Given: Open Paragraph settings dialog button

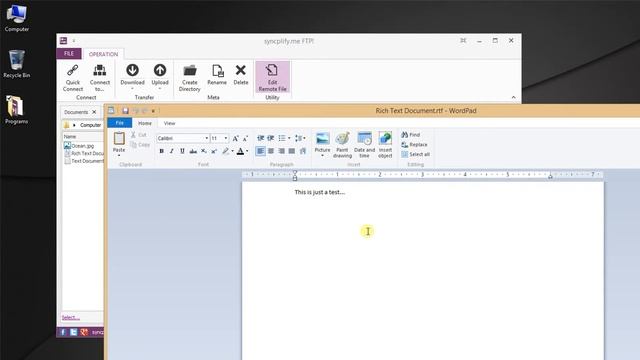Looking at the screenshot, I should [x=303, y=151].
